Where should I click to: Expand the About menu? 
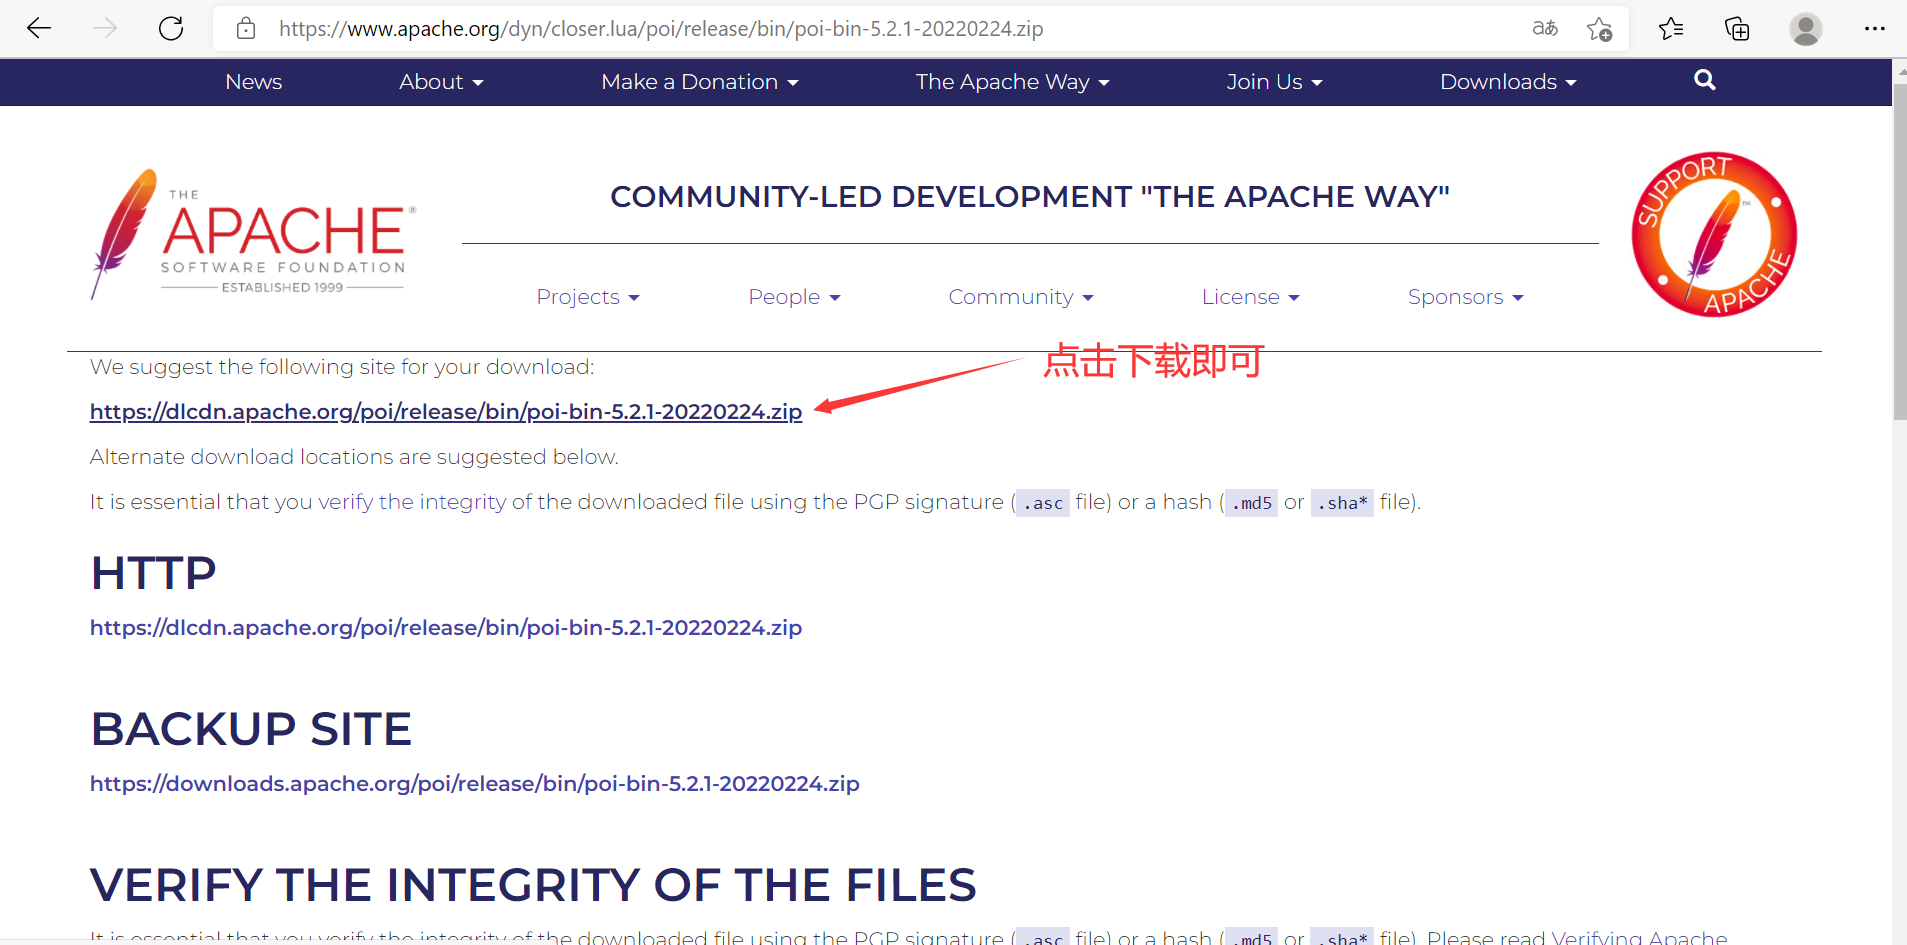click(441, 82)
